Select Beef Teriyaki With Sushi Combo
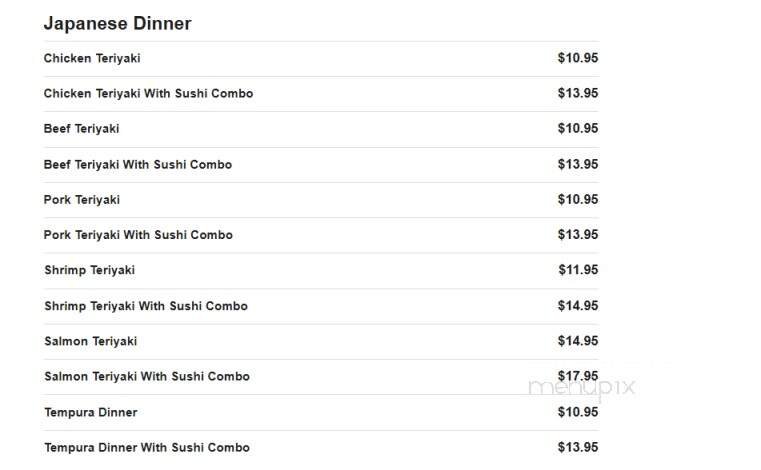Screen dimensions: 761x470 [138, 164]
